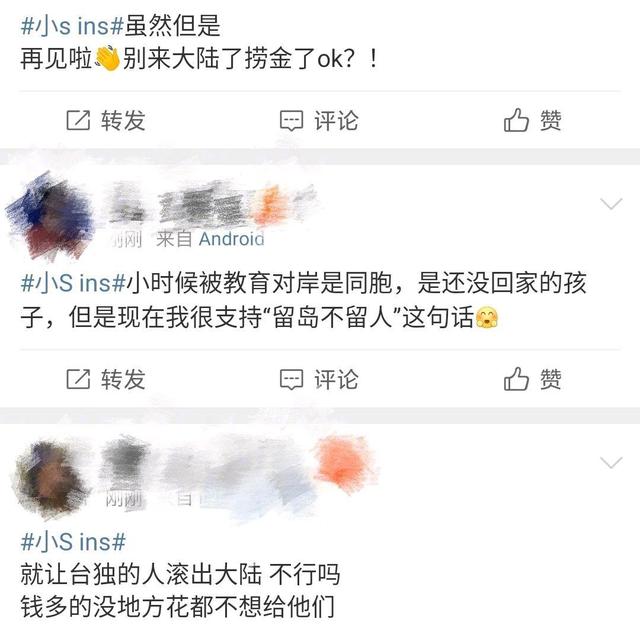This screenshot has height=638, width=640.
Task: Expand options chevron on the third post
Action: (611, 462)
